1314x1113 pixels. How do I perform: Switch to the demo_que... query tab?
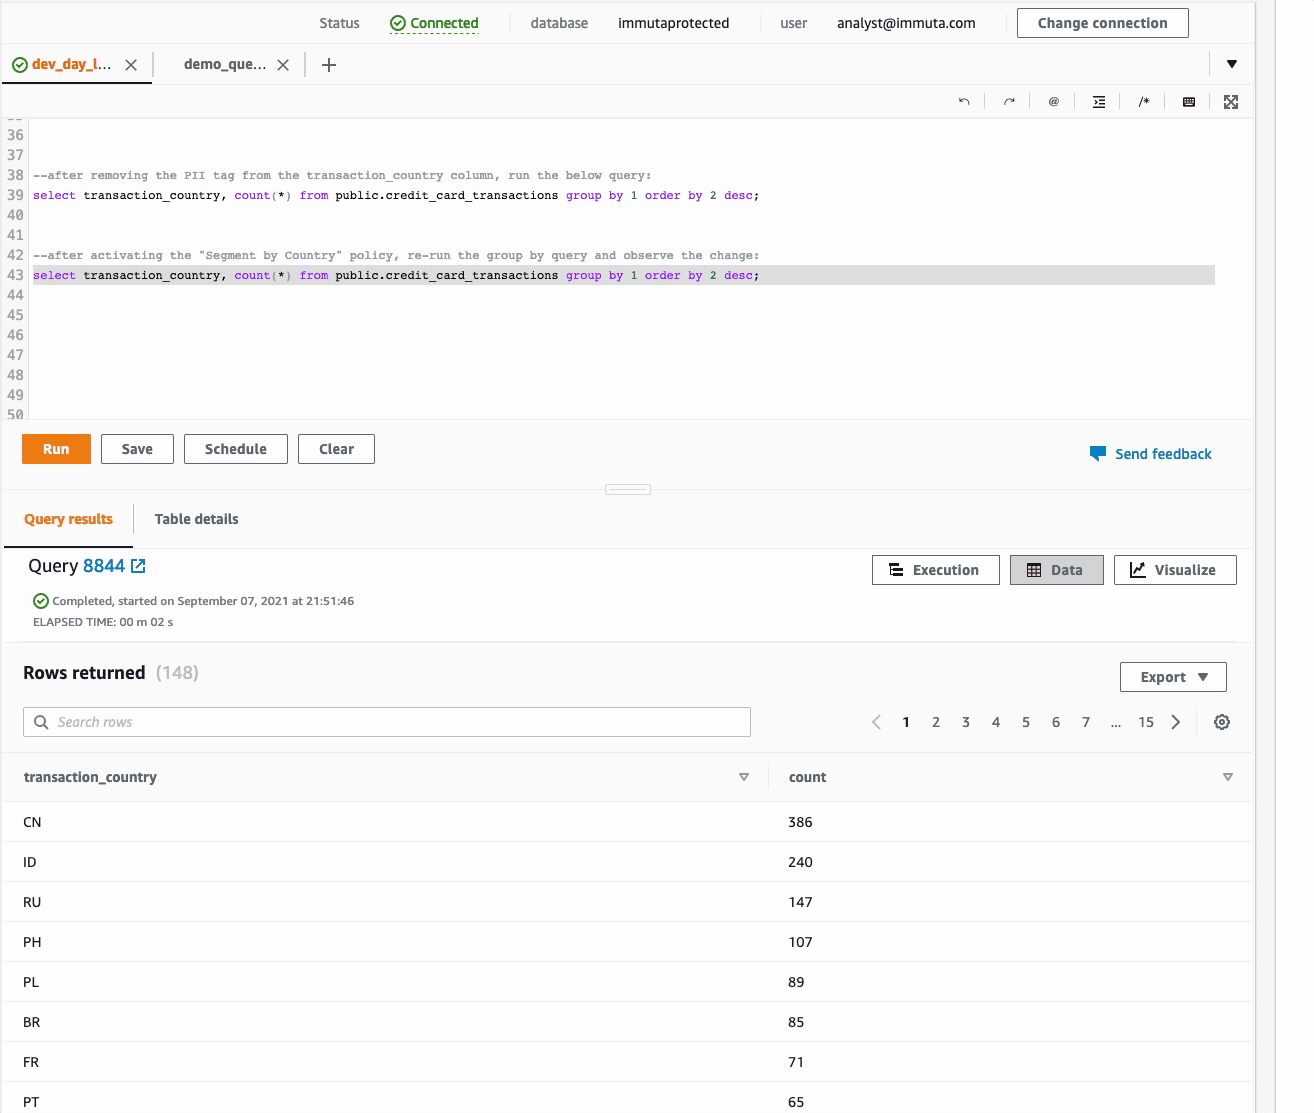[x=225, y=64]
